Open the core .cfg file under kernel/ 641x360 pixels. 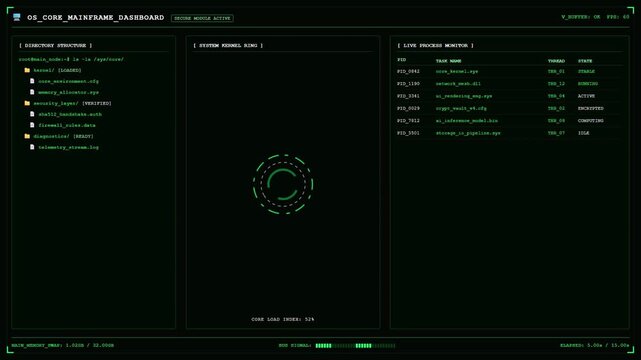tap(69, 81)
